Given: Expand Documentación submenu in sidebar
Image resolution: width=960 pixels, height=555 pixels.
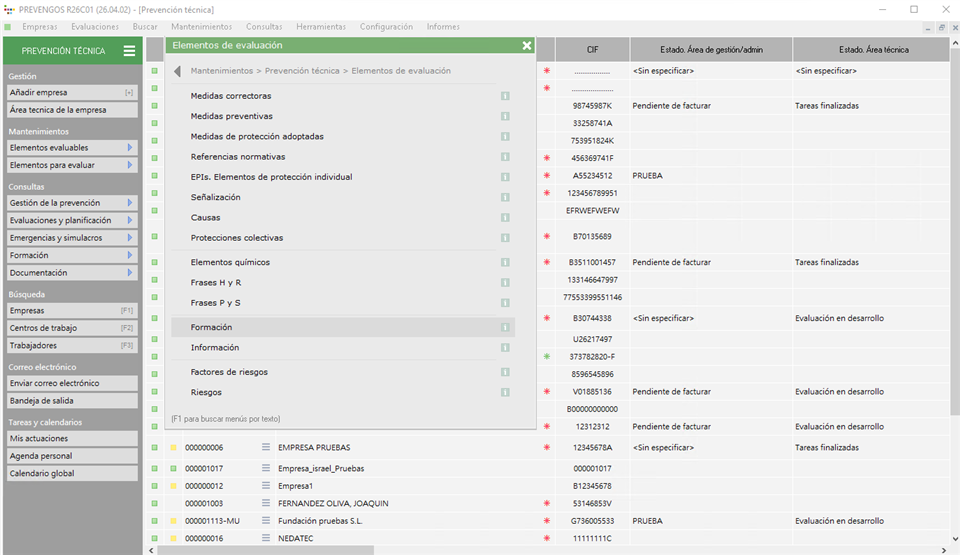Looking at the screenshot, I should click(x=130, y=273).
